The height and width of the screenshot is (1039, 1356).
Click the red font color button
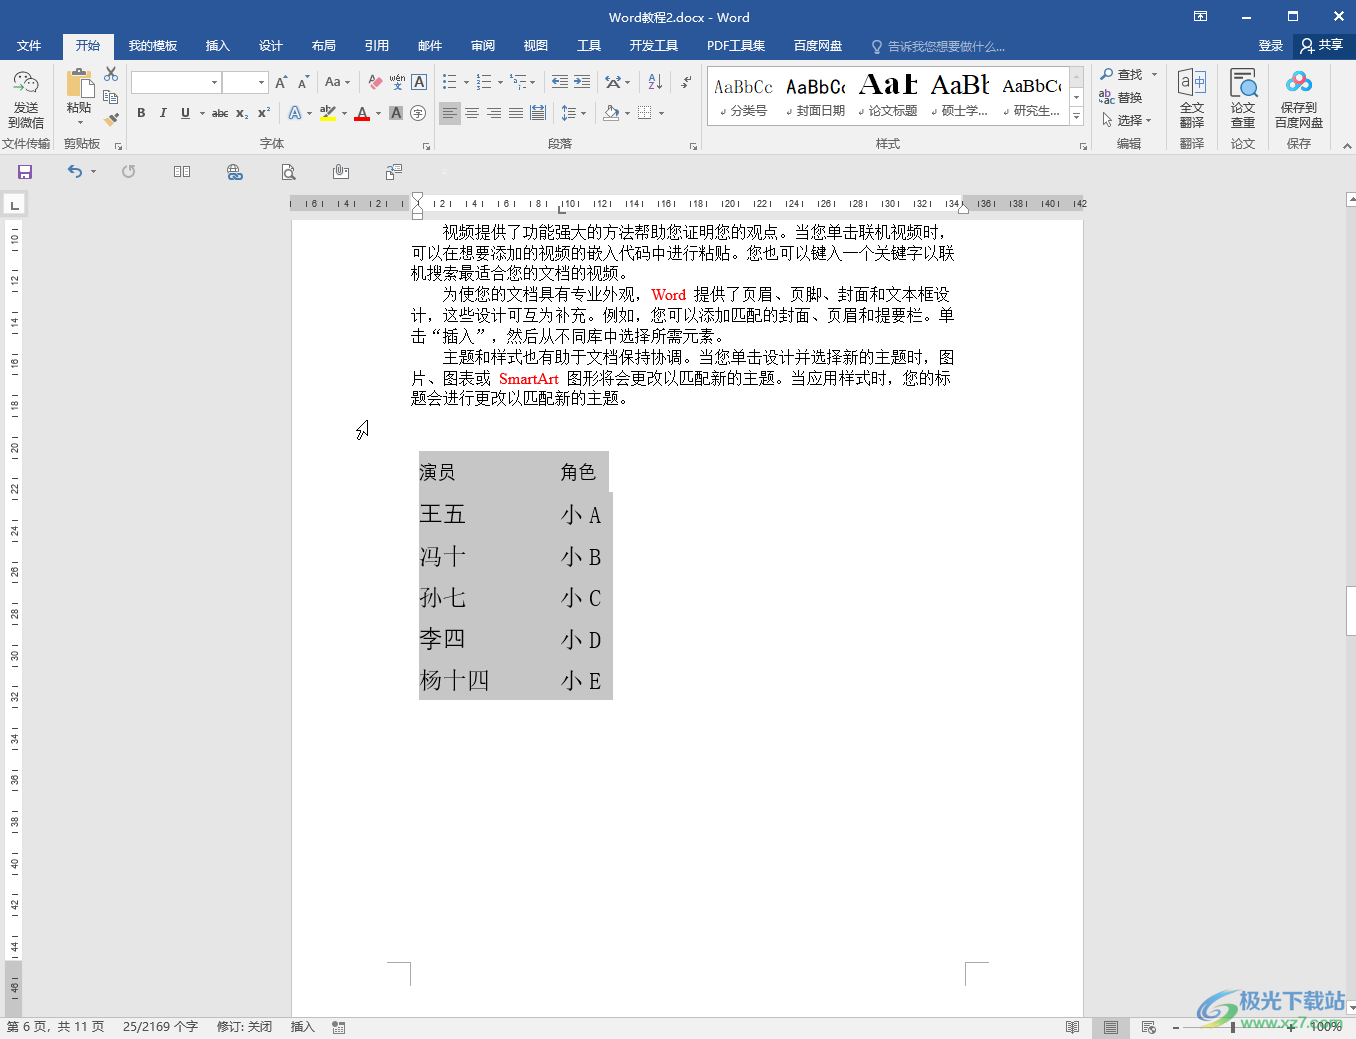362,113
